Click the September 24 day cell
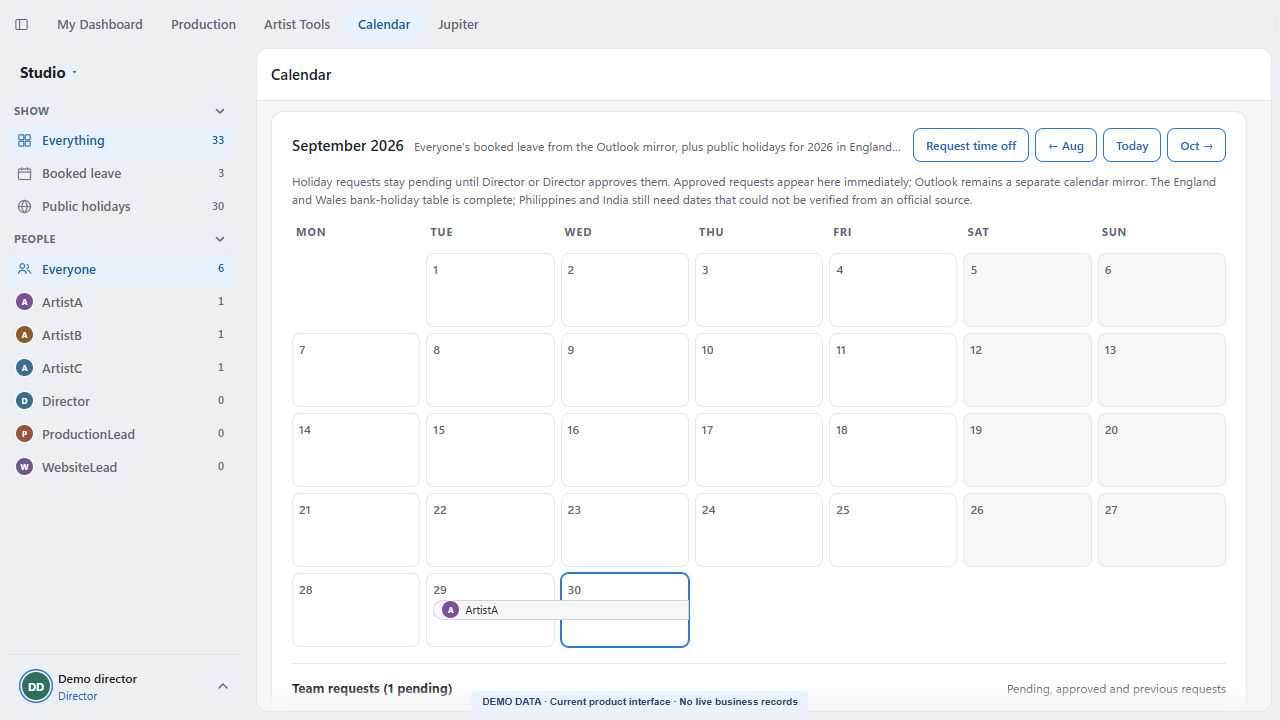 pos(759,530)
